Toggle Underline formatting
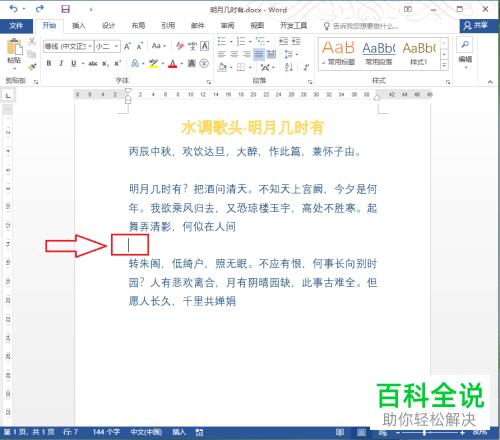This screenshot has width=500, height=440. [74, 63]
